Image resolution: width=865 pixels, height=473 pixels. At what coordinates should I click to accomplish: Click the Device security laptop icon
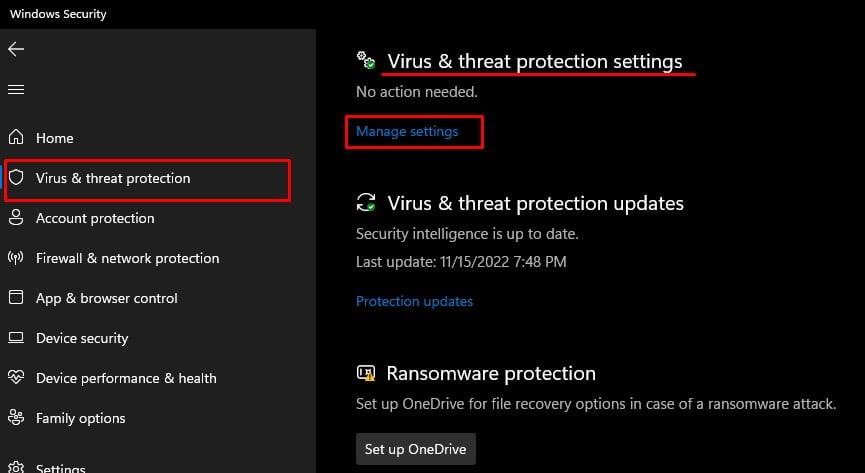pyautogui.click(x=16, y=338)
